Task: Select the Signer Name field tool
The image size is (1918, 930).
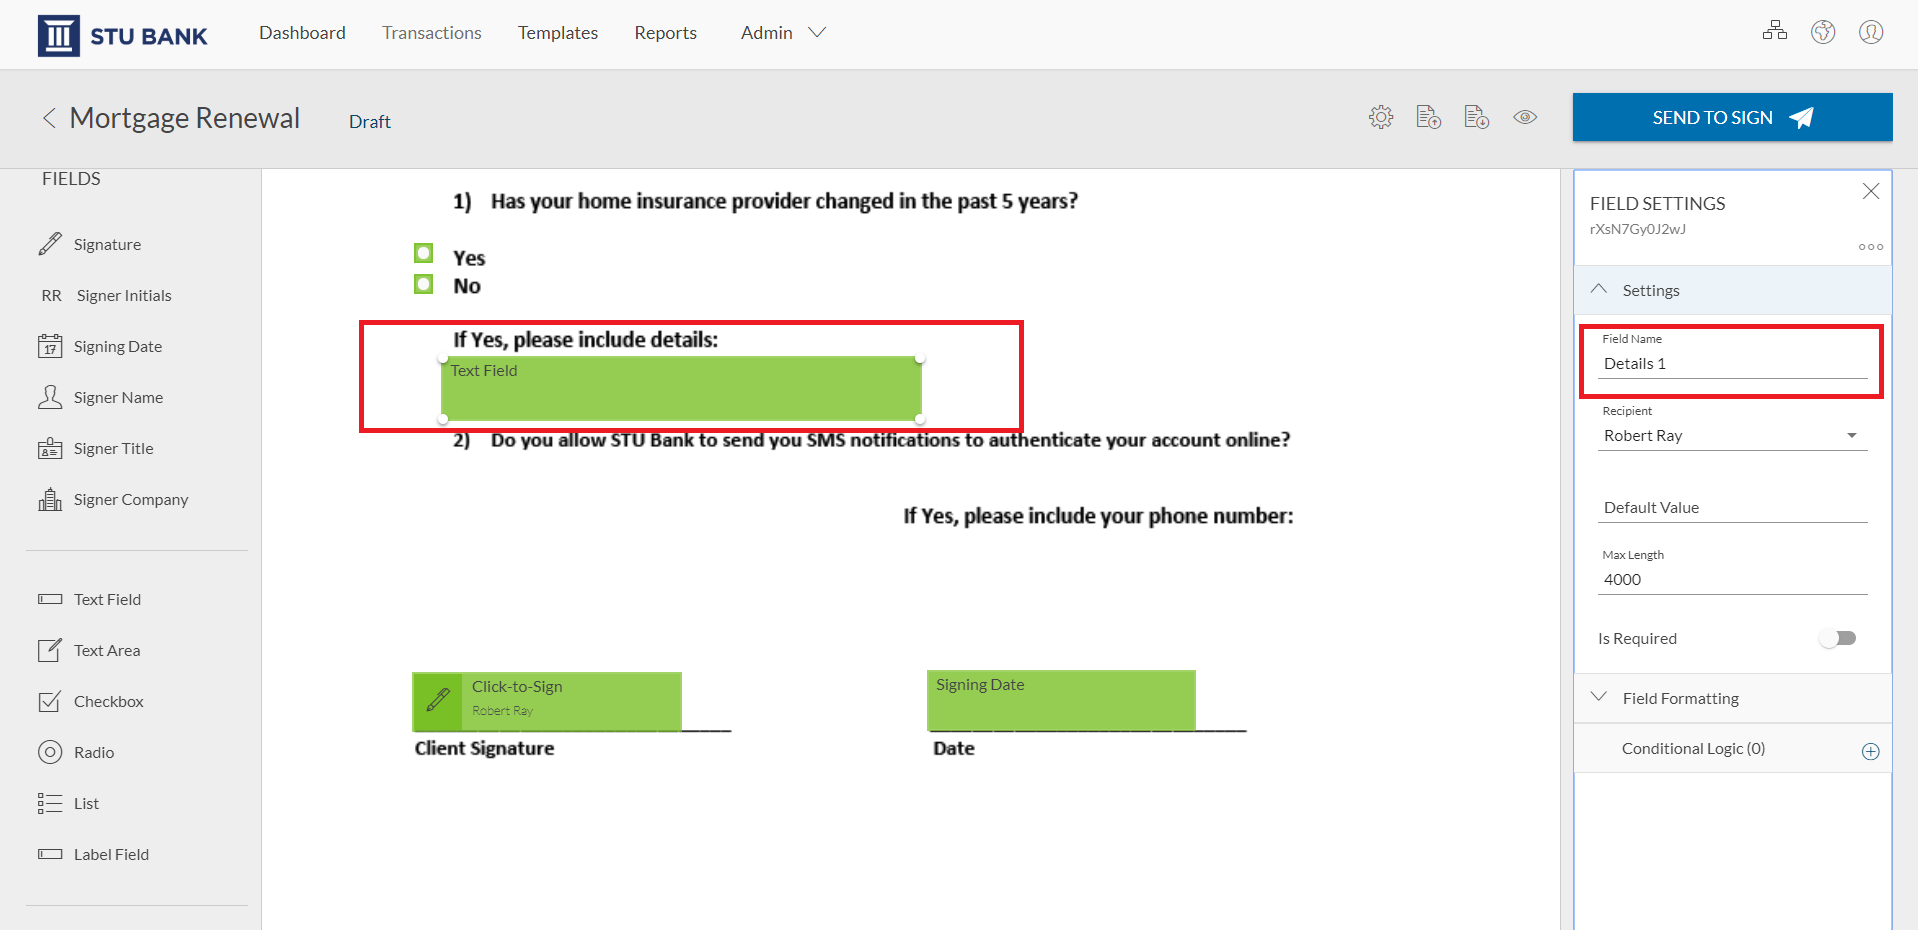Action: click(100, 397)
